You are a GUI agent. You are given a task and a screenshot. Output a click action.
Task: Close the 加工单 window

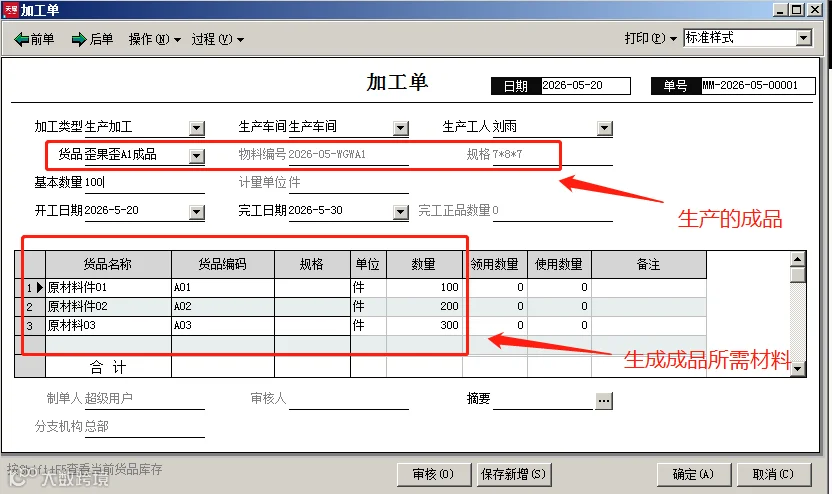pyautogui.click(x=815, y=10)
